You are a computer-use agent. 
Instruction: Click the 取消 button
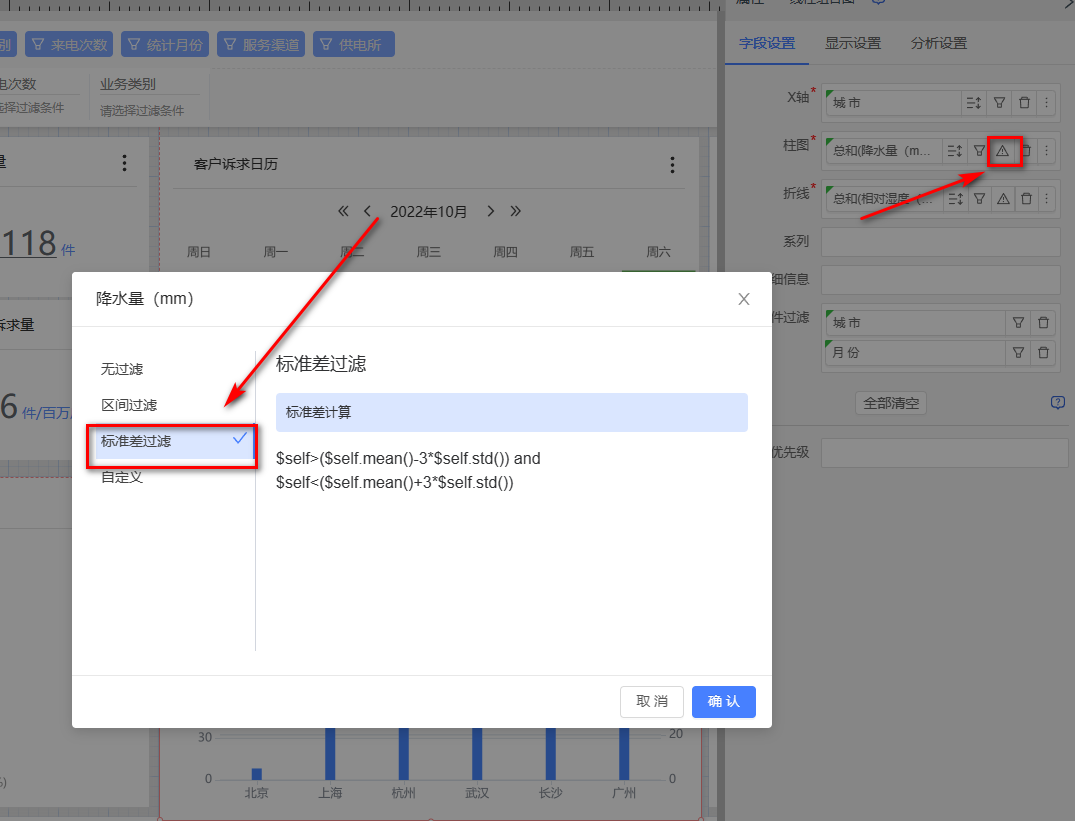[x=652, y=702]
